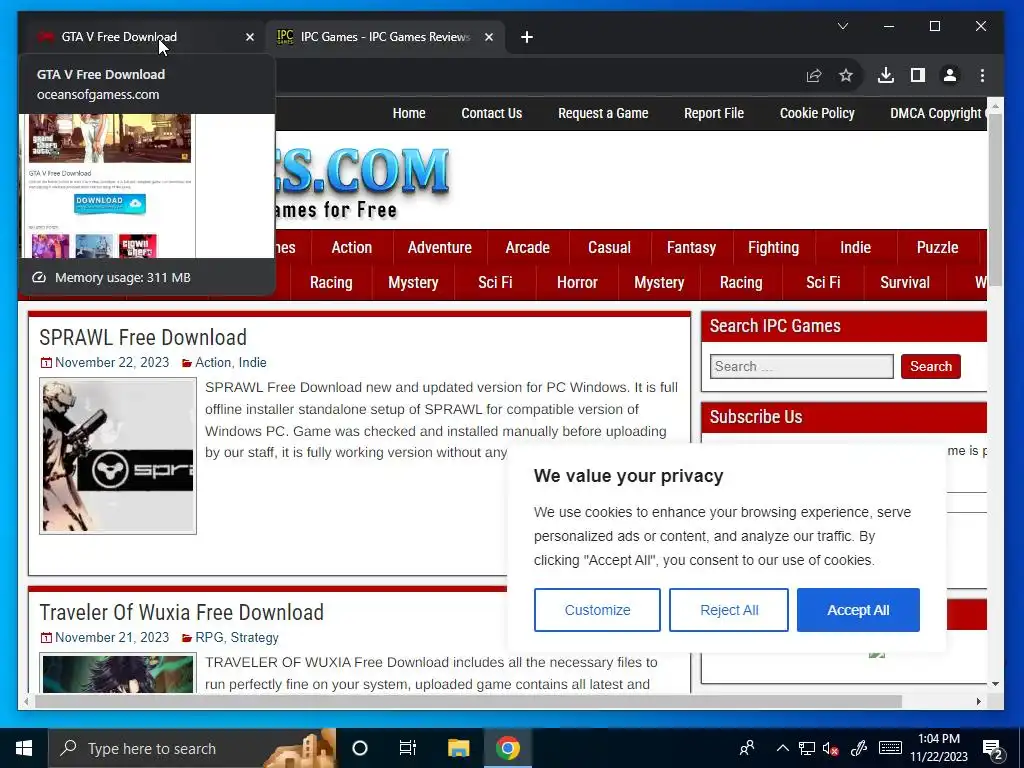Open Traveler Of Wuxia Free Download title
The image size is (1024, 768).
[182, 613]
